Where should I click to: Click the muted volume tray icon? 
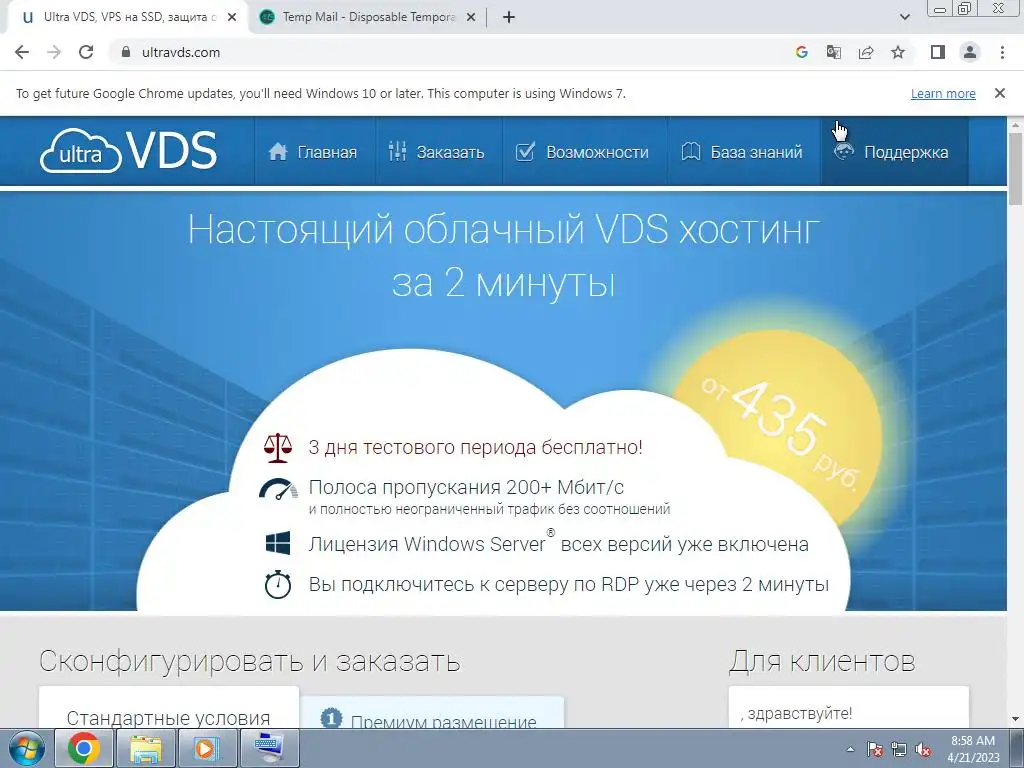pos(923,749)
